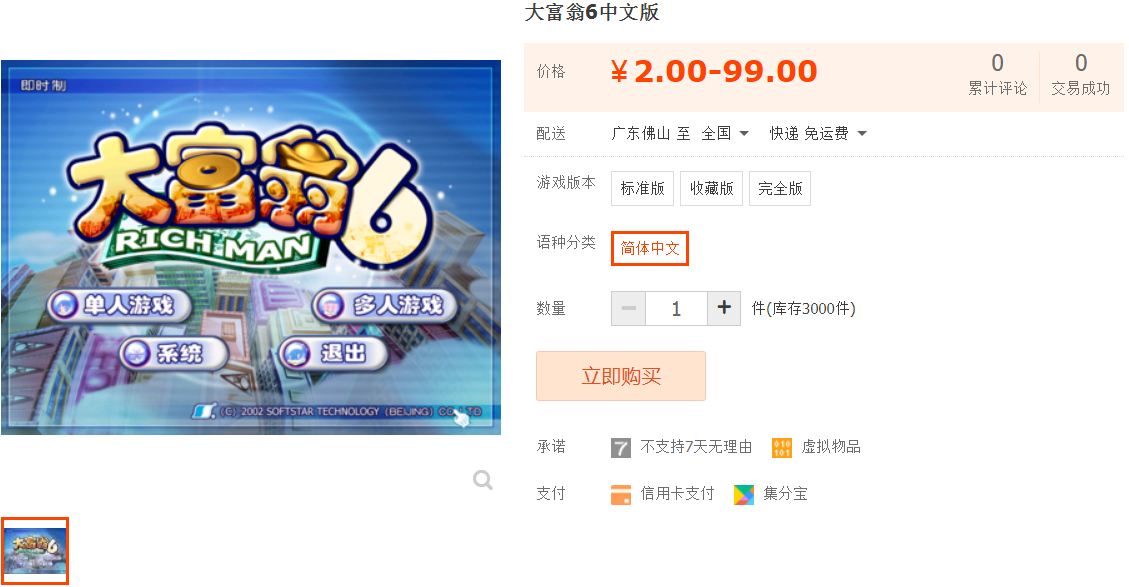This screenshot has height=587, width=1129.
Task: Click the colorful 集分宝 icon
Action: 744,495
